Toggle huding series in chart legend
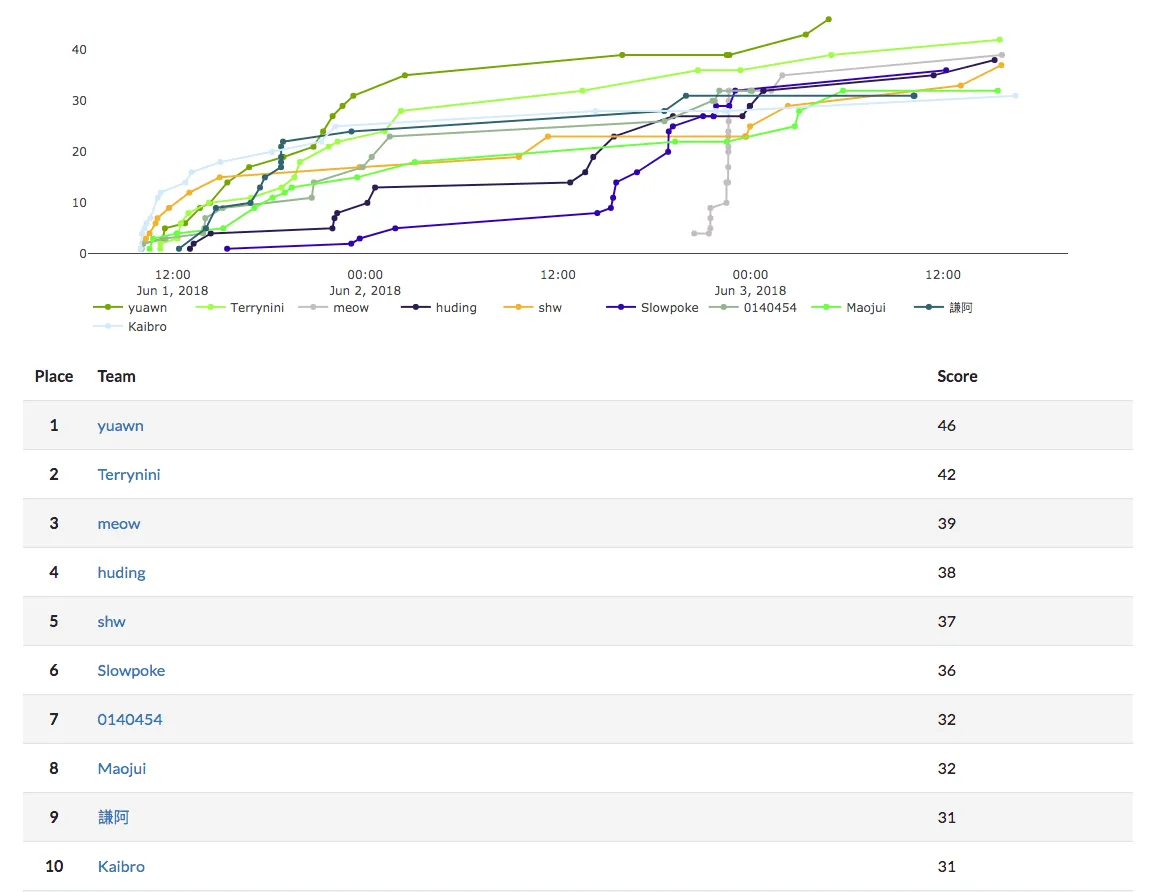The height and width of the screenshot is (892, 1151). tap(439, 308)
